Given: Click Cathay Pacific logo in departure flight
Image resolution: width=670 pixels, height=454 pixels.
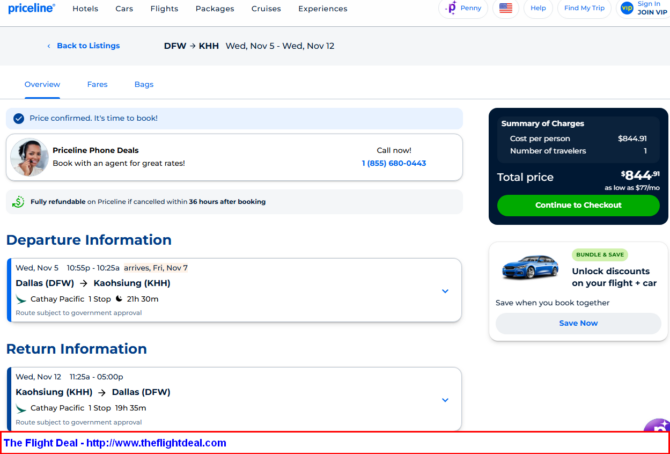Looking at the screenshot, I should pos(21,299).
